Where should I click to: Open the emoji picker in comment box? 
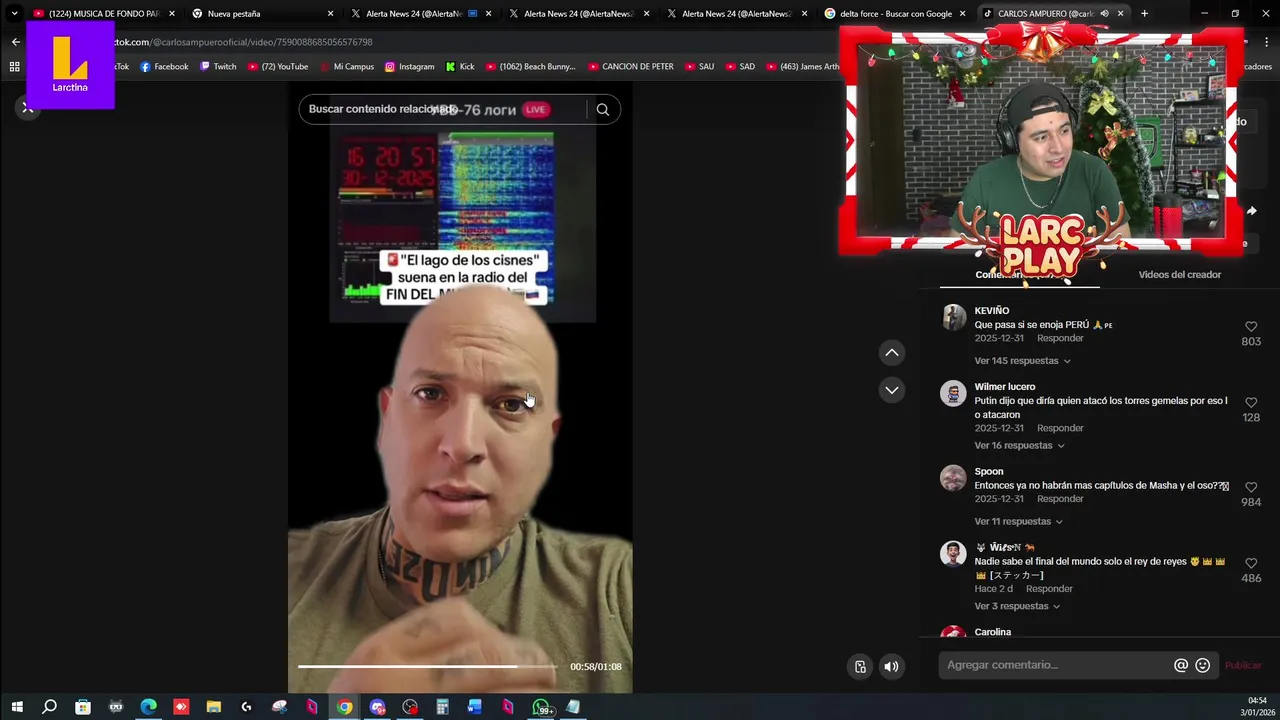pyautogui.click(x=1203, y=665)
